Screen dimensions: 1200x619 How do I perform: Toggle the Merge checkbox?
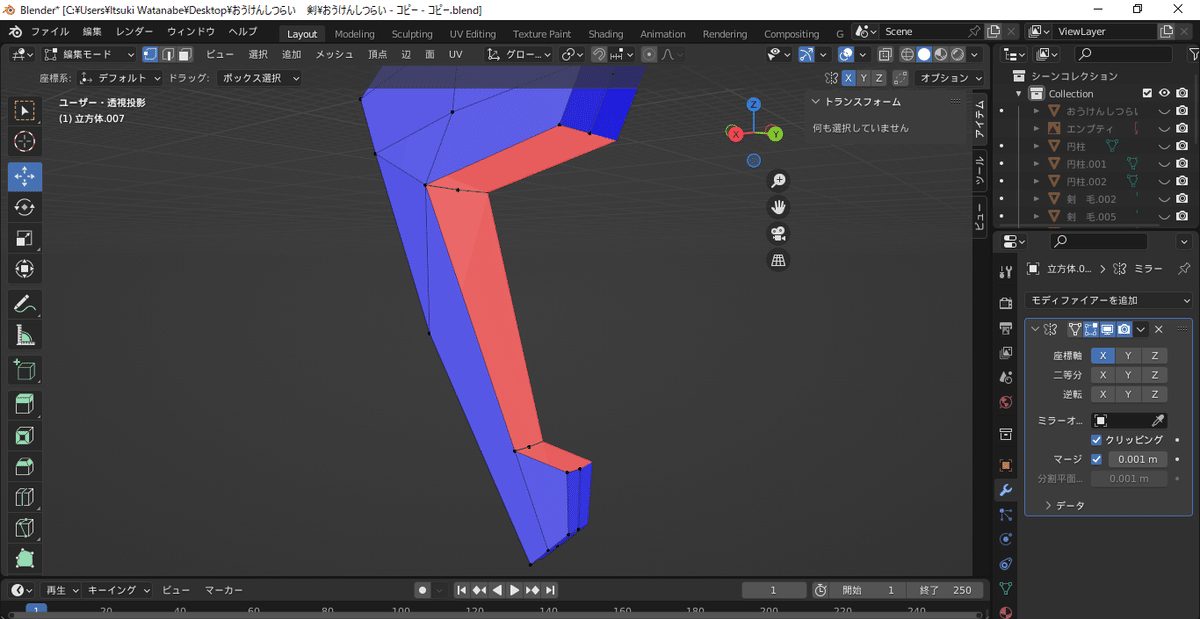(x=1097, y=459)
